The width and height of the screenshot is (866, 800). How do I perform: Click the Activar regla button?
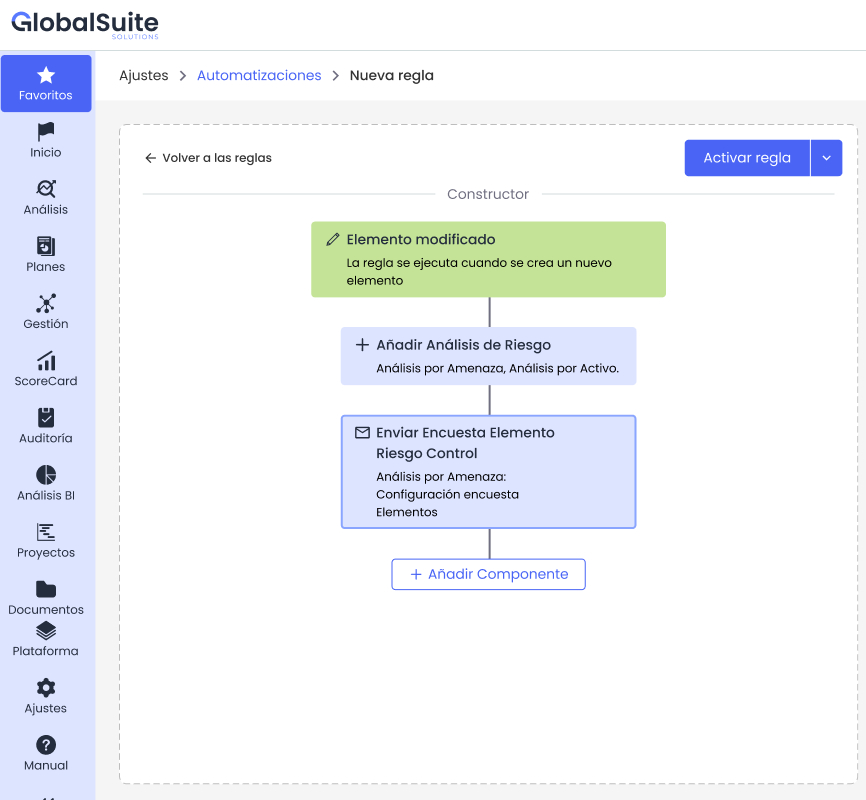747,158
